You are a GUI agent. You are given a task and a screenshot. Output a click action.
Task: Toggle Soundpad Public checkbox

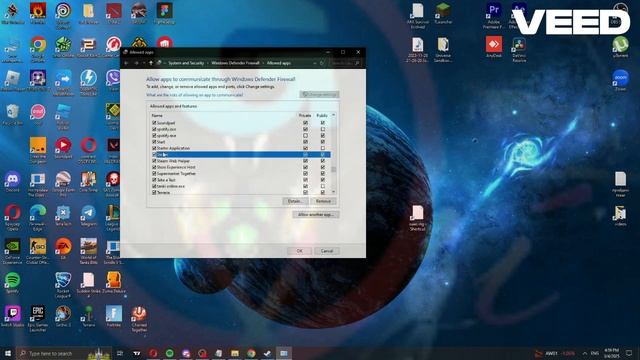coord(322,122)
